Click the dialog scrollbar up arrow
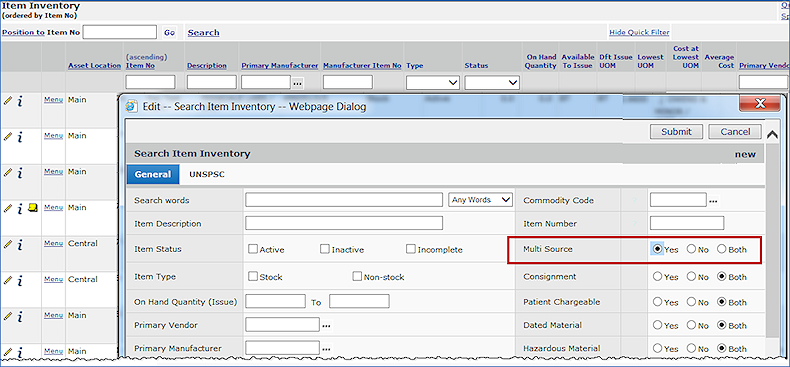 (771, 135)
